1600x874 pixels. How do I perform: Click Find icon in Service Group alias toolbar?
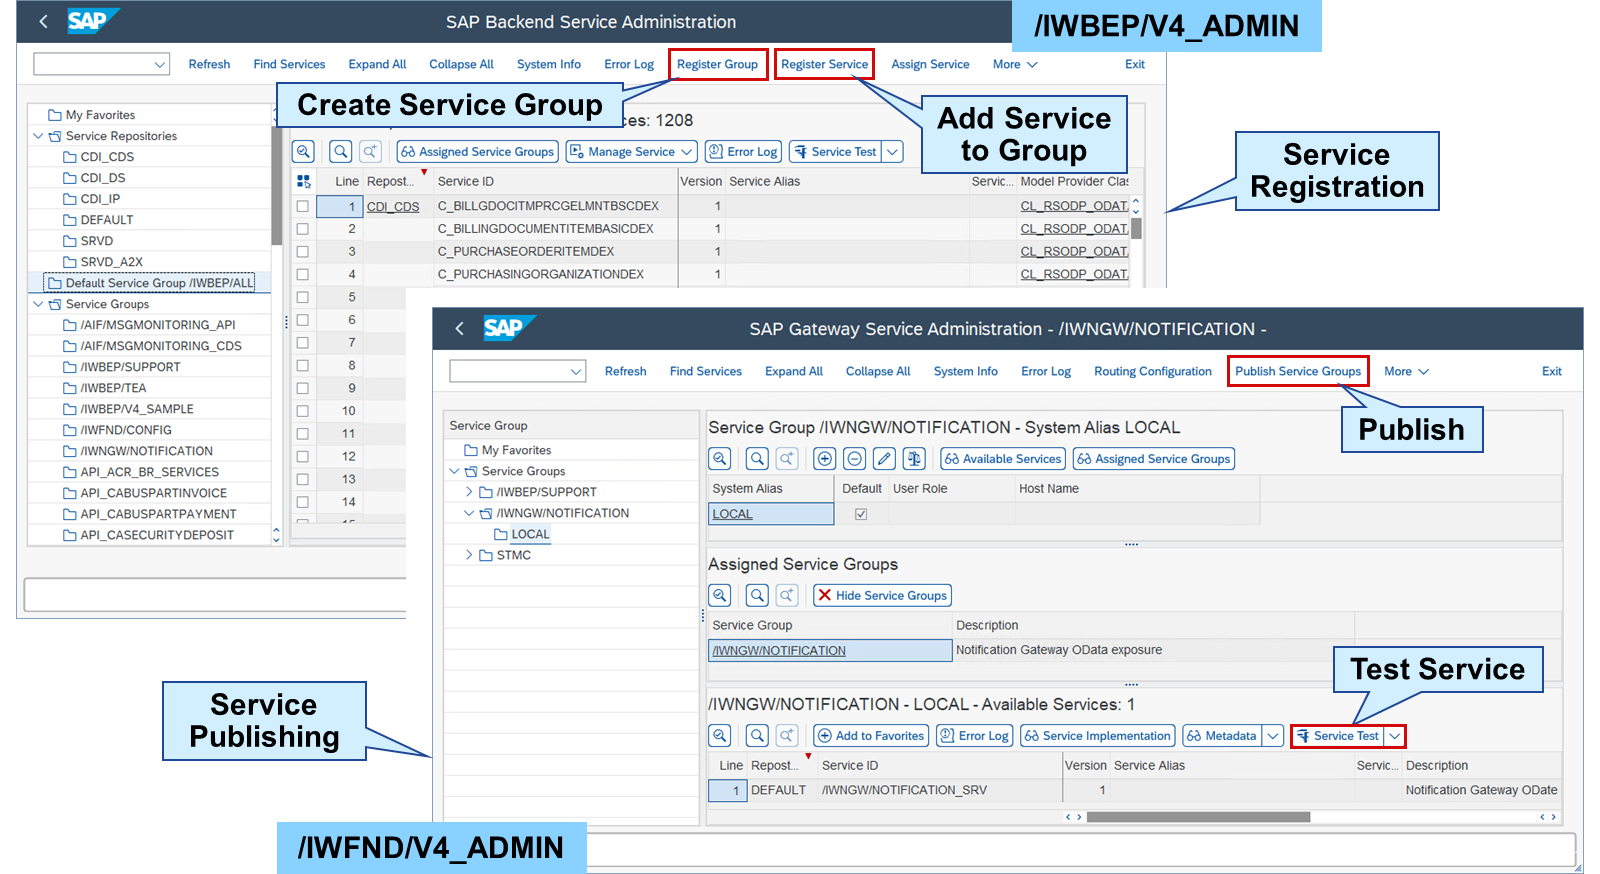(758, 458)
